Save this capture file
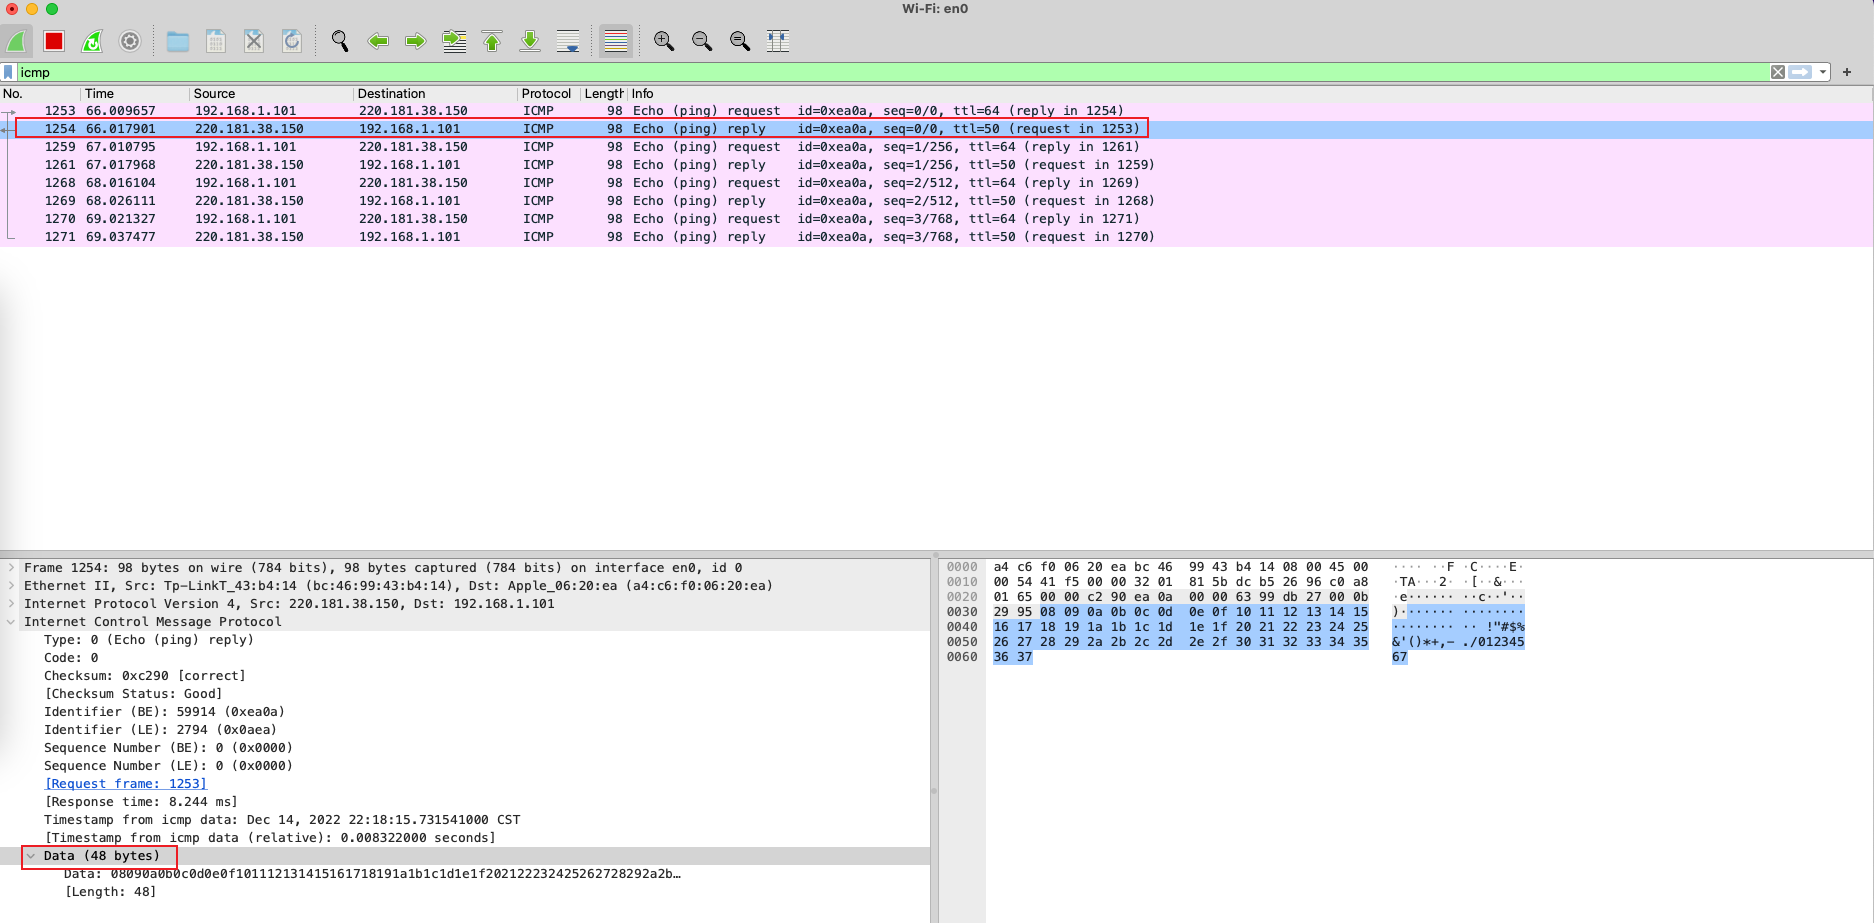Image resolution: width=1874 pixels, height=923 pixels. (215, 41)
